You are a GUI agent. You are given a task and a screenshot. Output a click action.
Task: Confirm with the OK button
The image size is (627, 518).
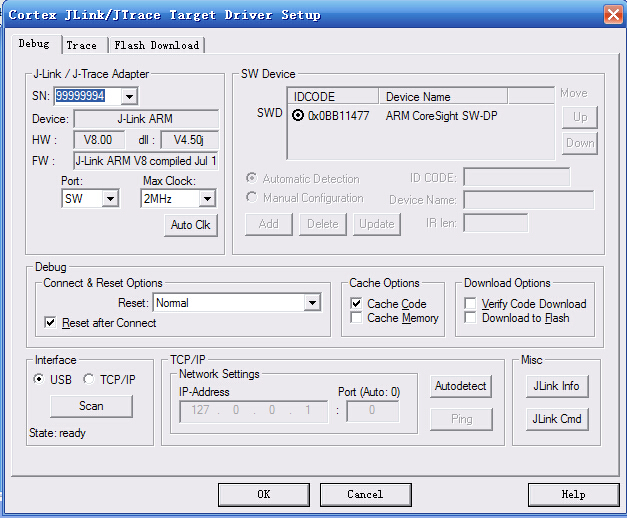point(264,495)
